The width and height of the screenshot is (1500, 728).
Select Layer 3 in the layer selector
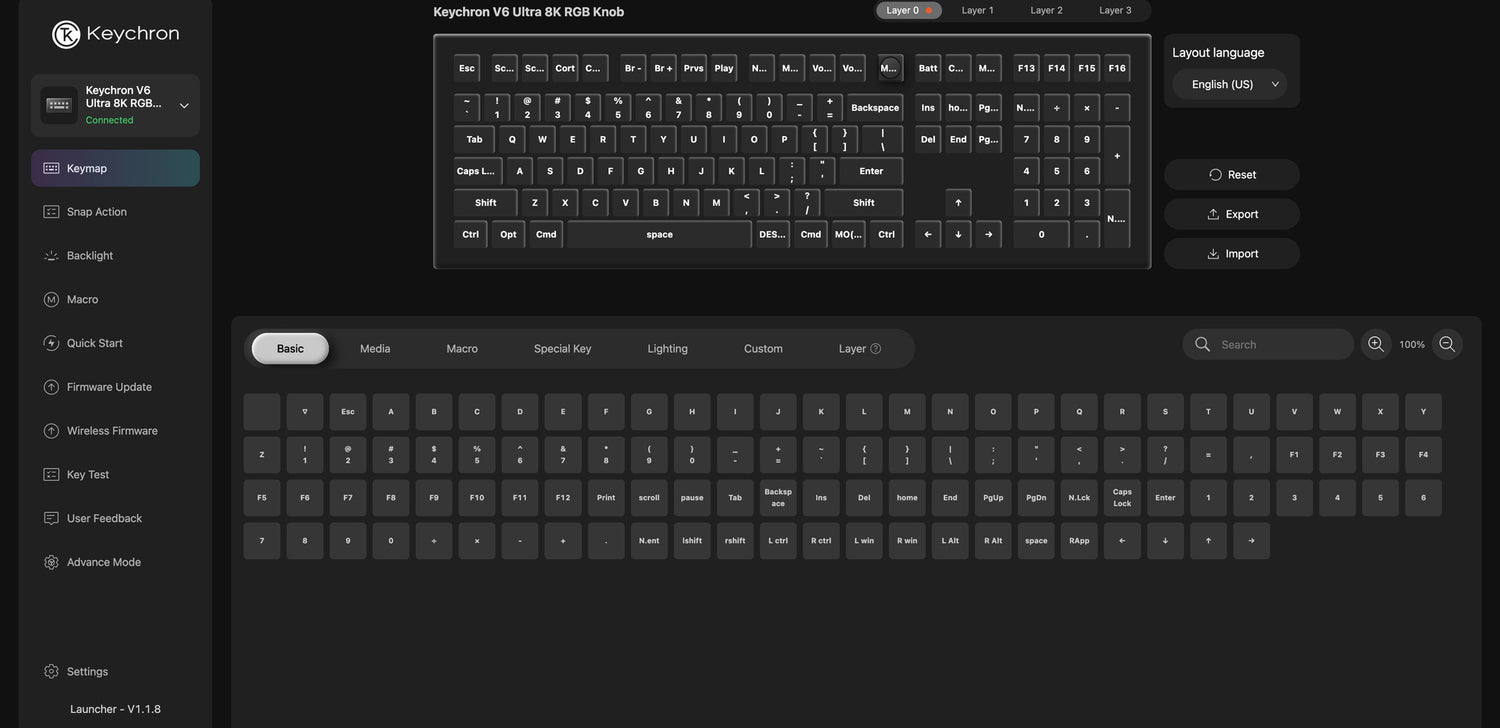[x=1115, y=10]
